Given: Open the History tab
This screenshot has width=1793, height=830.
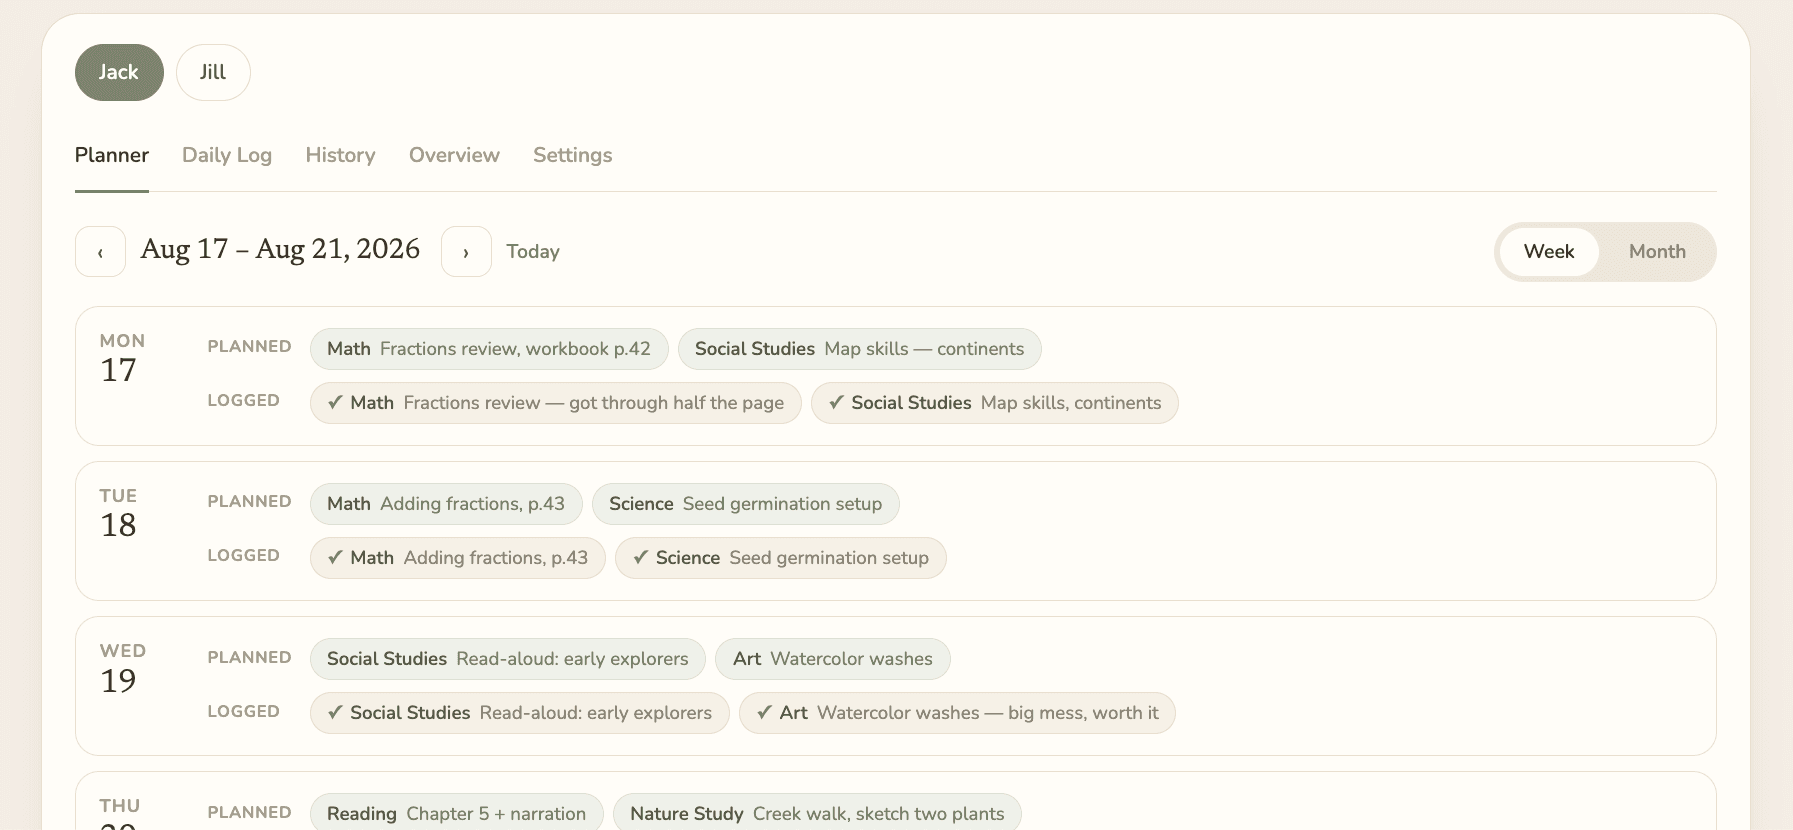Looking at the screenshot, I should 340,155.
